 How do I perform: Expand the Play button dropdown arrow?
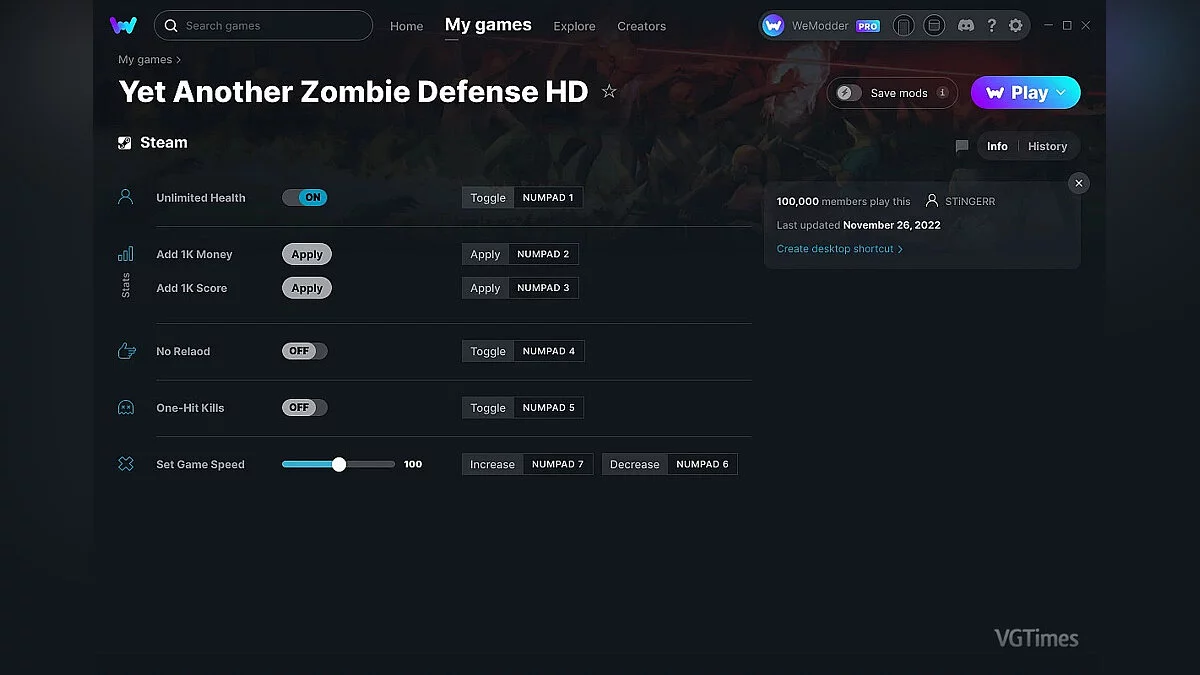point(1062,93)
